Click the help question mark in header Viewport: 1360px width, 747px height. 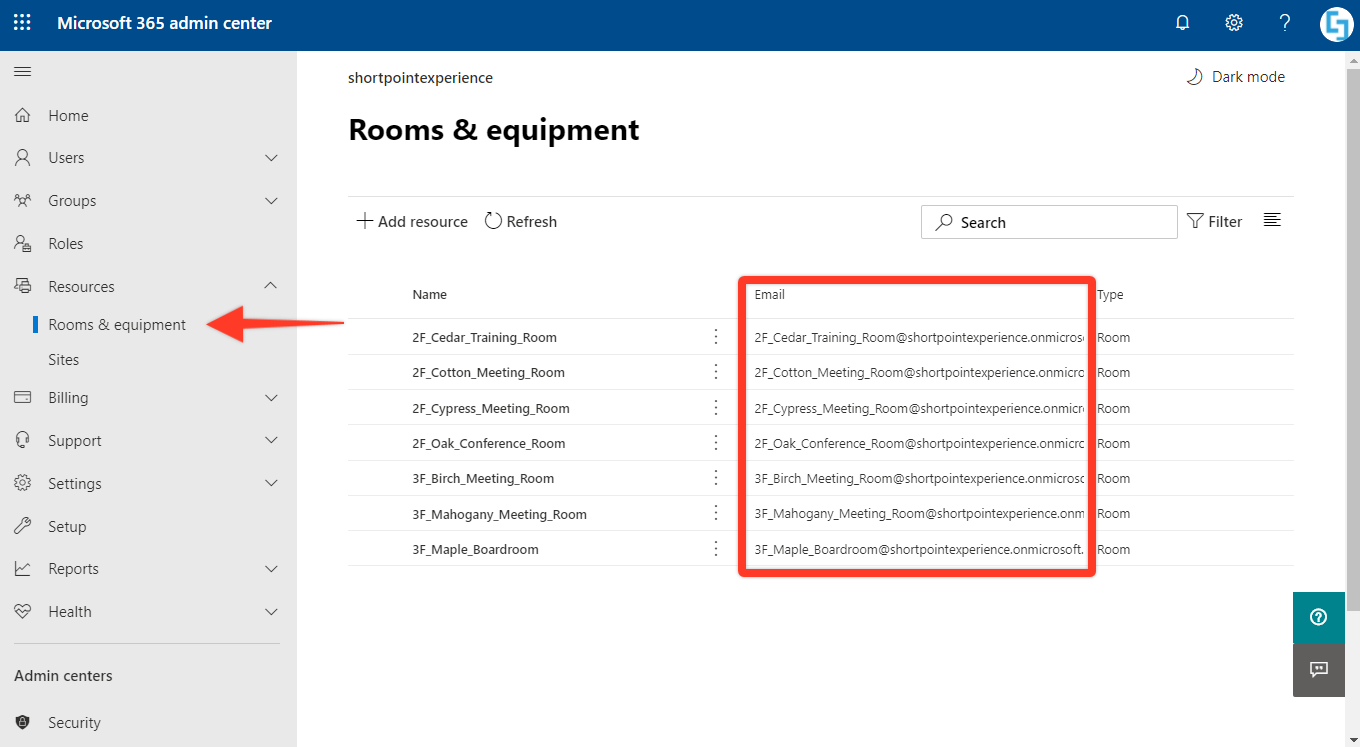click(1285, 23)
